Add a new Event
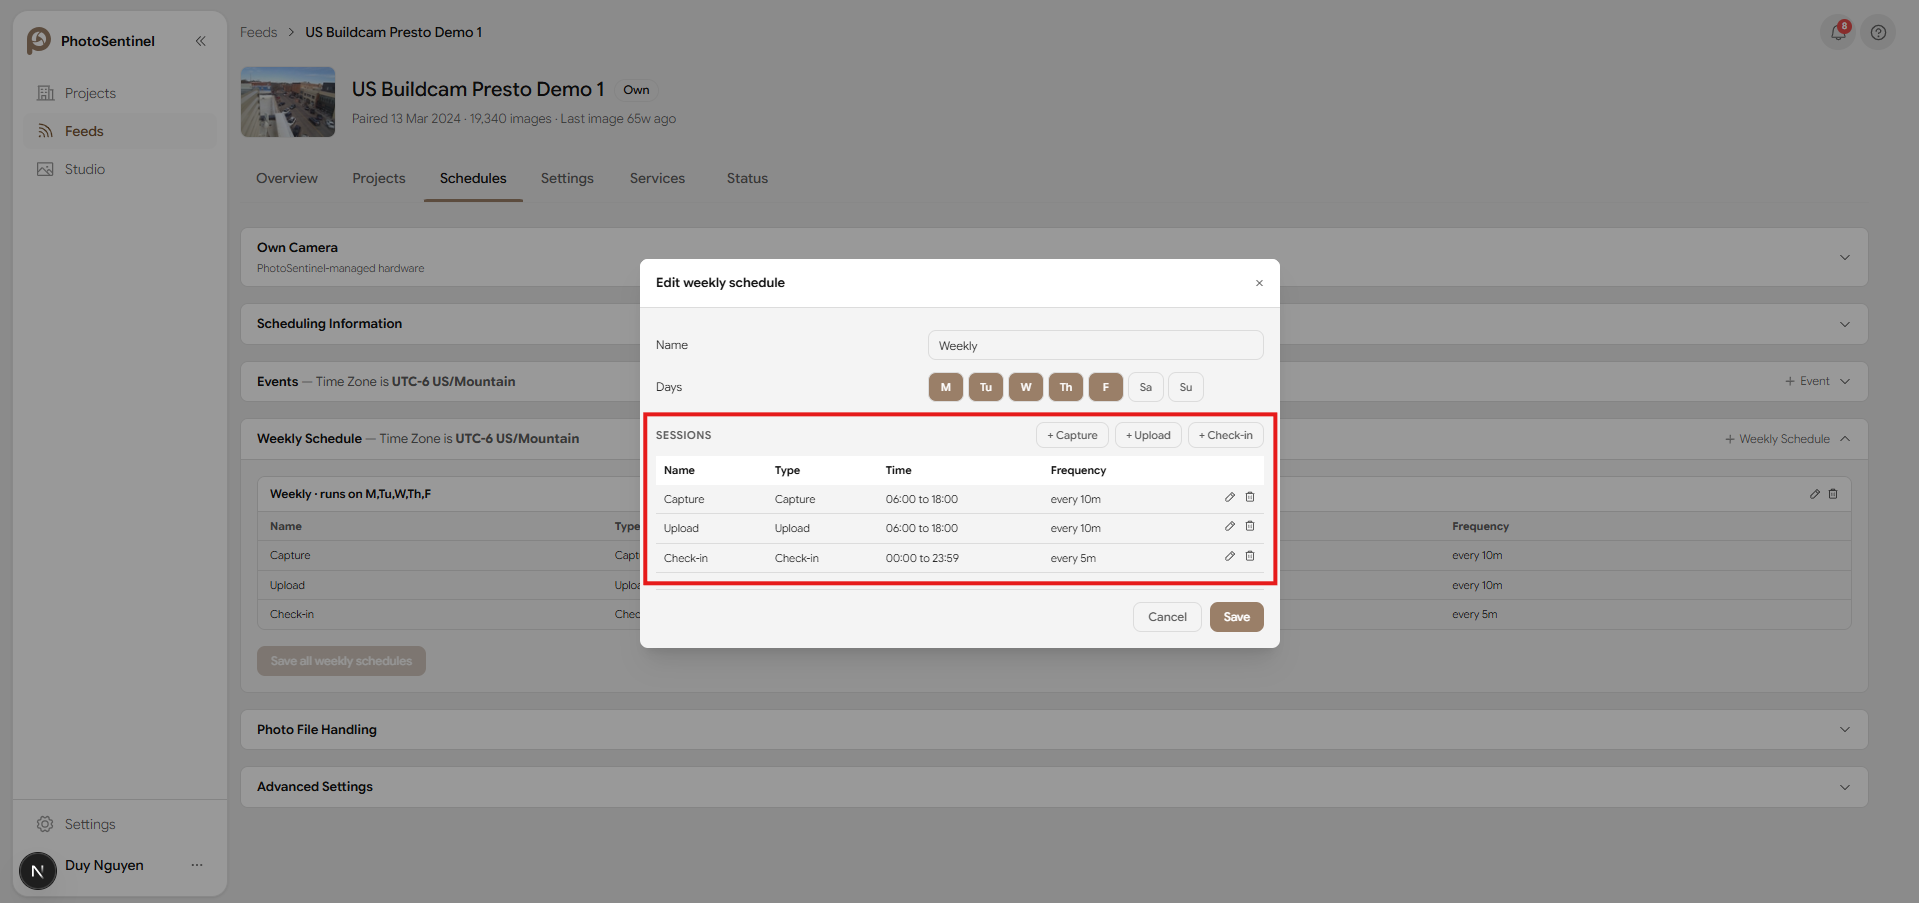This screenshot has width=1919, height=903. point(1808,381)
